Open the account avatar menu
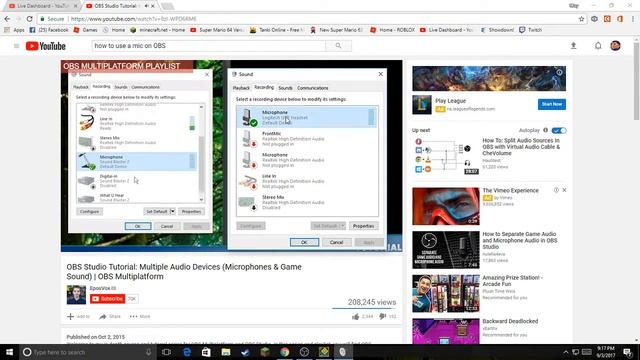Viewport: 640px width, 360px height. [616, 46]
